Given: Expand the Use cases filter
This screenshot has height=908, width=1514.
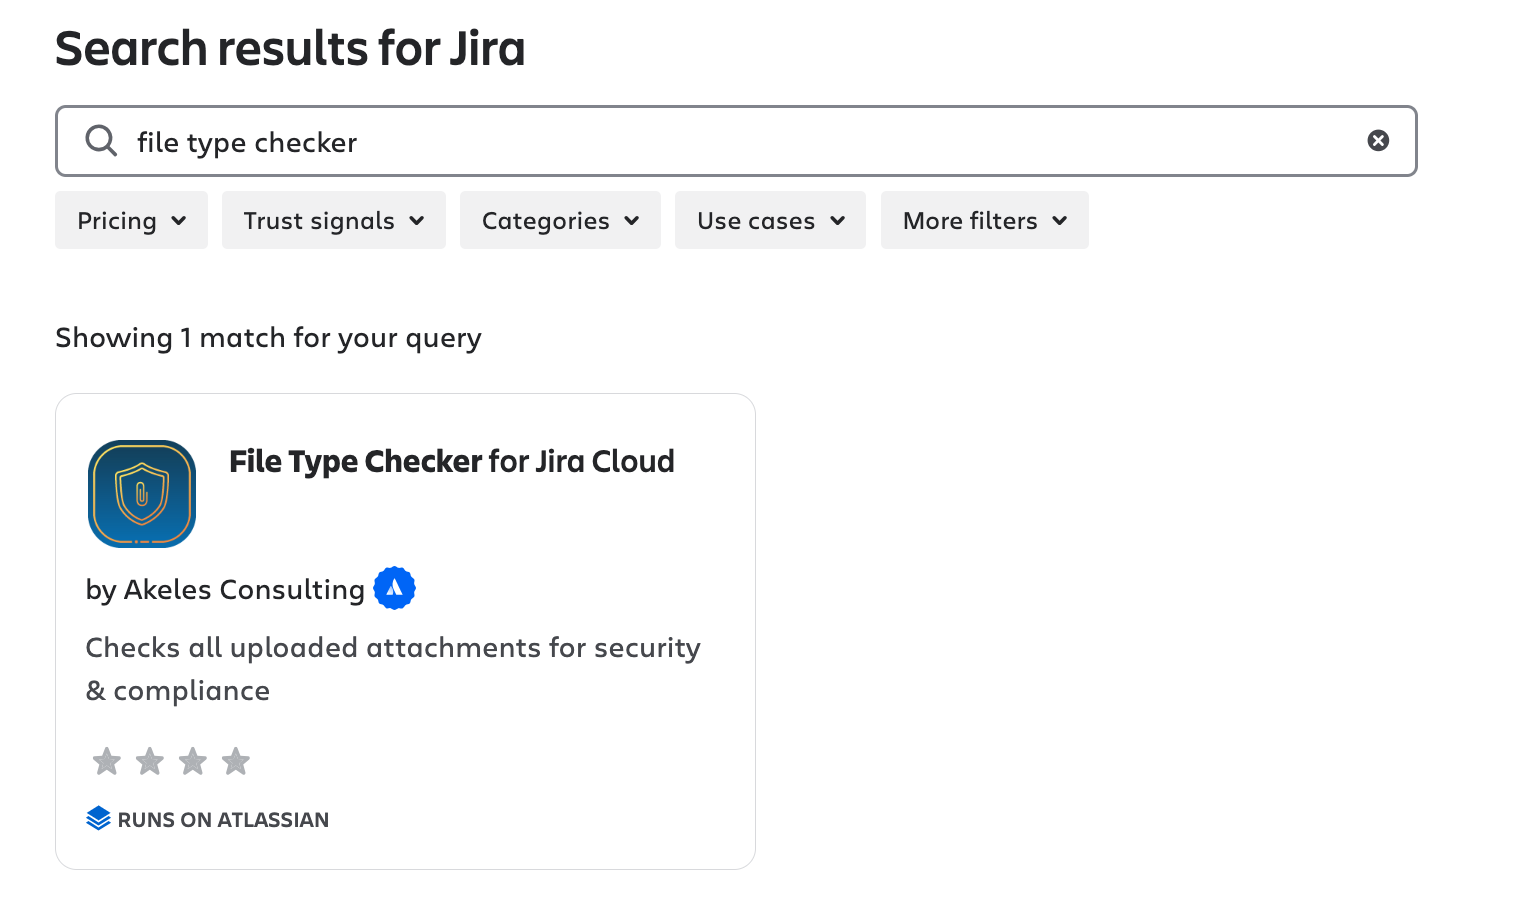Looking at the screenshot, I should (770, 220).
